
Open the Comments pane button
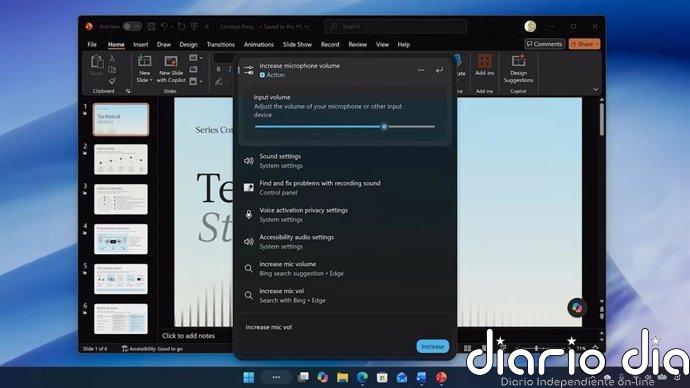(544, 44)
